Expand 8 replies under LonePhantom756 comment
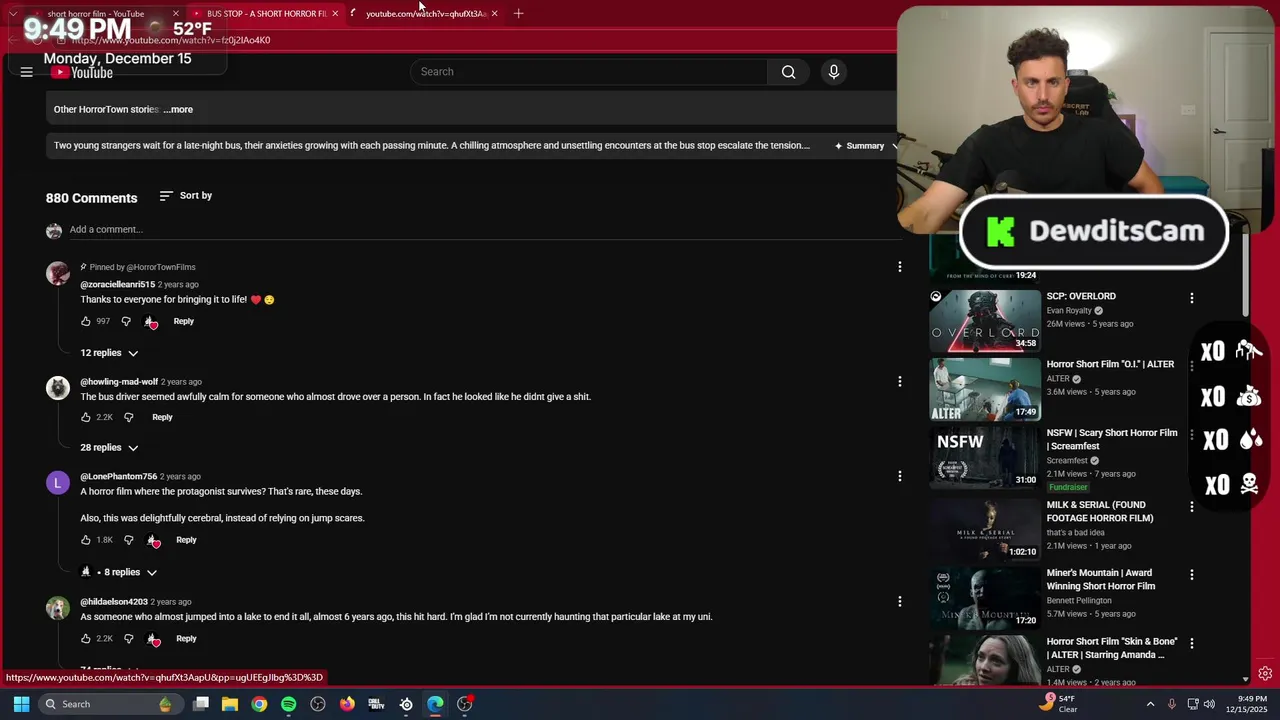Viewport: 1280px width, 720px height. [120, 572]
